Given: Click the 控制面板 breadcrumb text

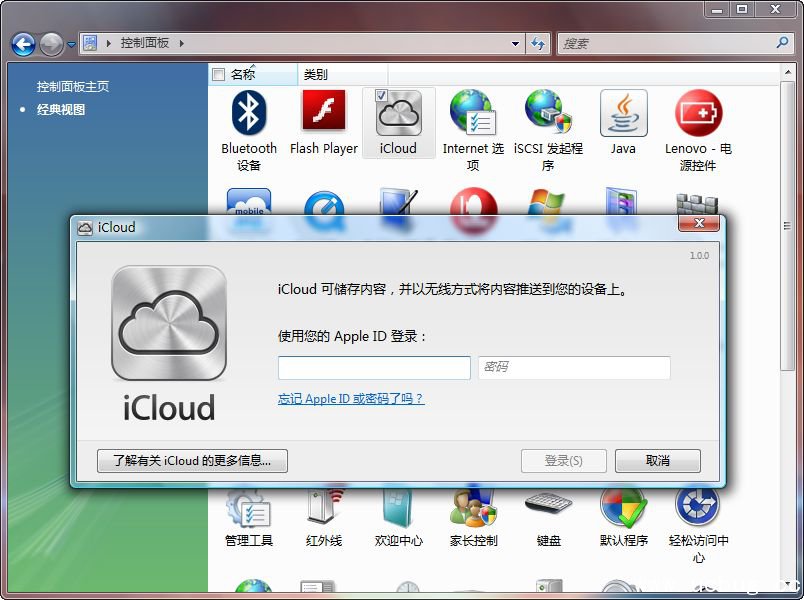Looking at the screenshot, I should [x=145, y=43].
